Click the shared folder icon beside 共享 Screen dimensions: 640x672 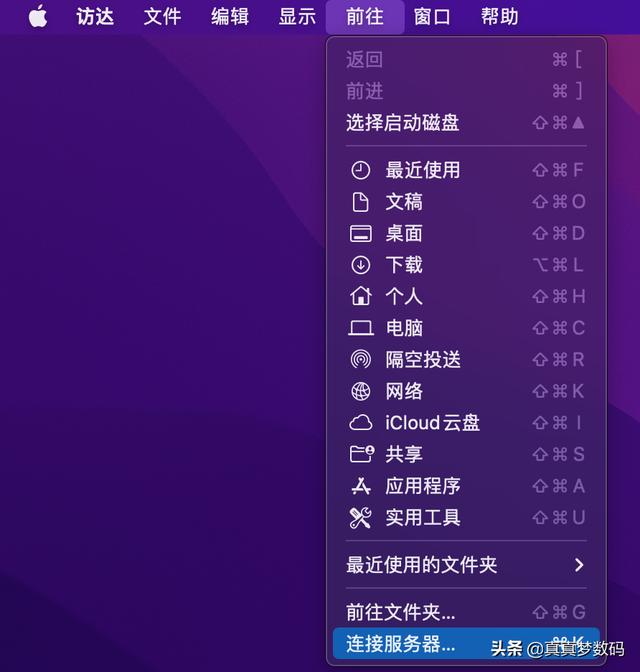361,454
